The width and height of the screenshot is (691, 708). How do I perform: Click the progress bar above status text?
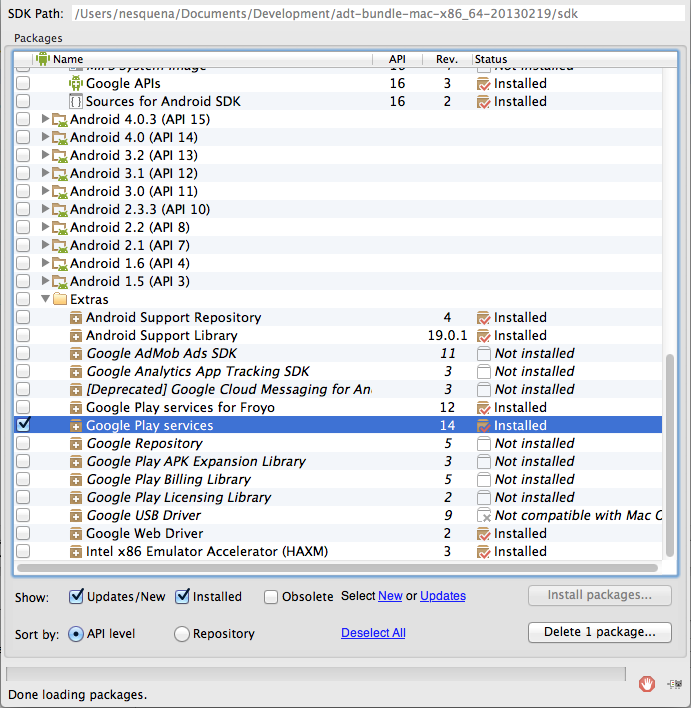coord(316,674)
